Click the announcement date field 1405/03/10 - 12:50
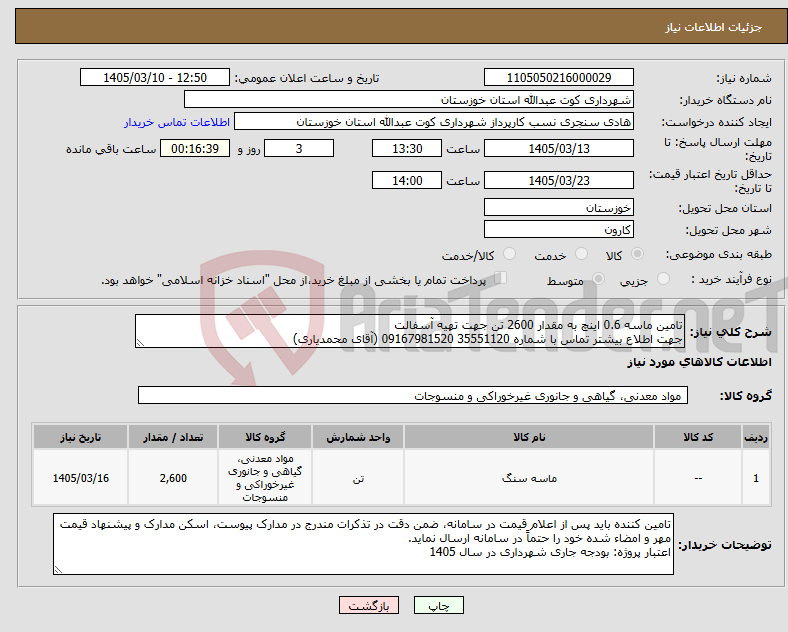Viewport: 788px width, 632px height. click(155, 77)
